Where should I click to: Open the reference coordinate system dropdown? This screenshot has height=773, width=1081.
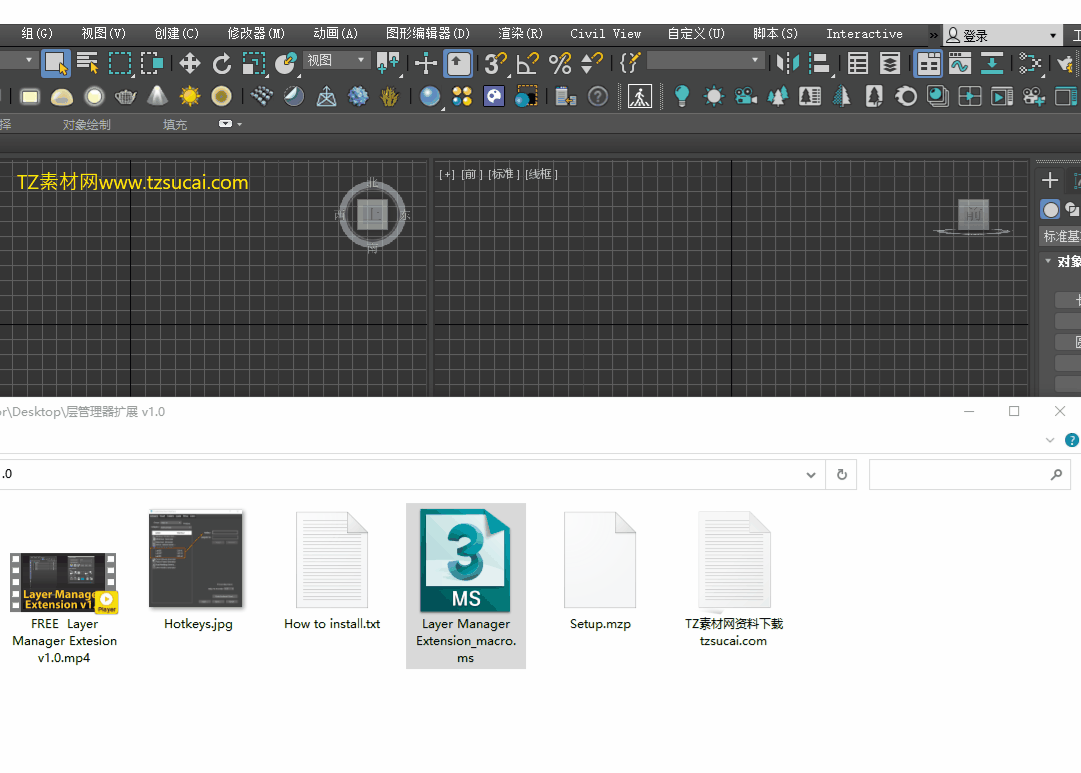coord(335,62)
